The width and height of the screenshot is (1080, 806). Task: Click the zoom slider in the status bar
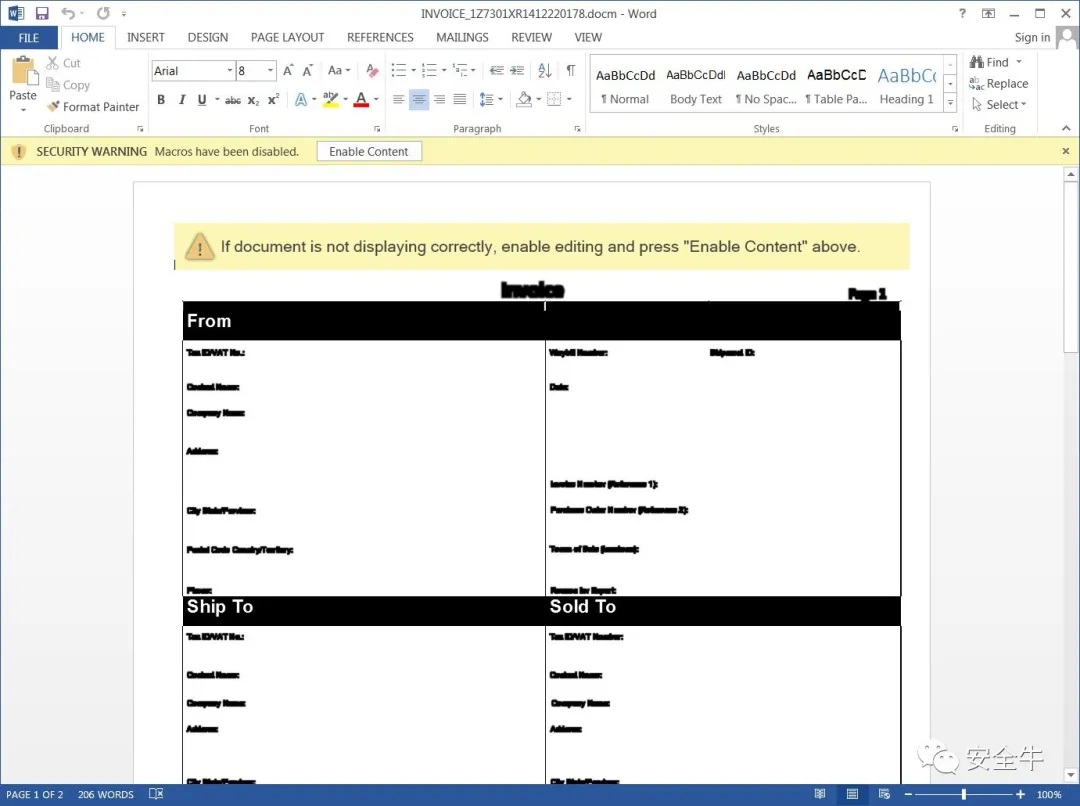pyautogui.click(x=963, y=795)
